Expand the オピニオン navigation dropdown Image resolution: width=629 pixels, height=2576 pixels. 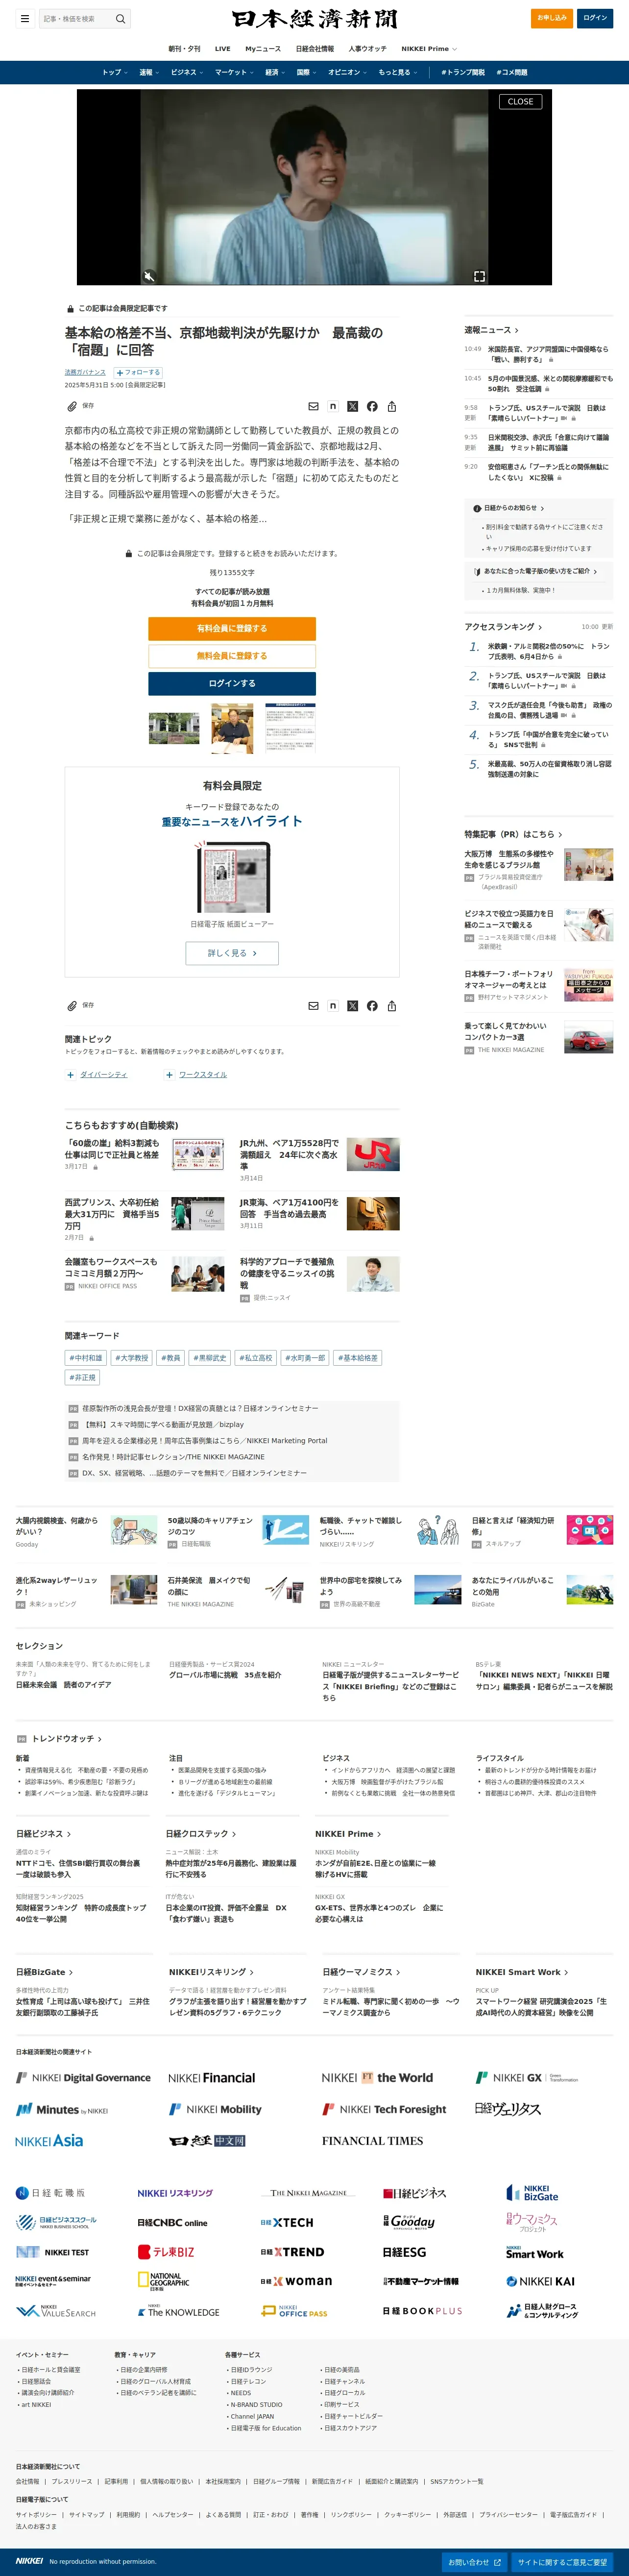[x=347, y=72]
